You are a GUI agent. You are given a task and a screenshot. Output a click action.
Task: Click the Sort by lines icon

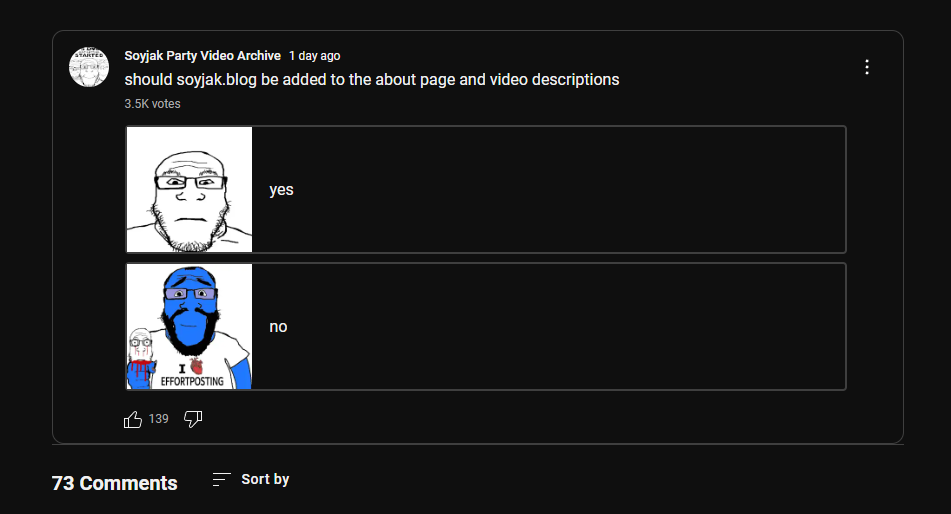[221, 479]
